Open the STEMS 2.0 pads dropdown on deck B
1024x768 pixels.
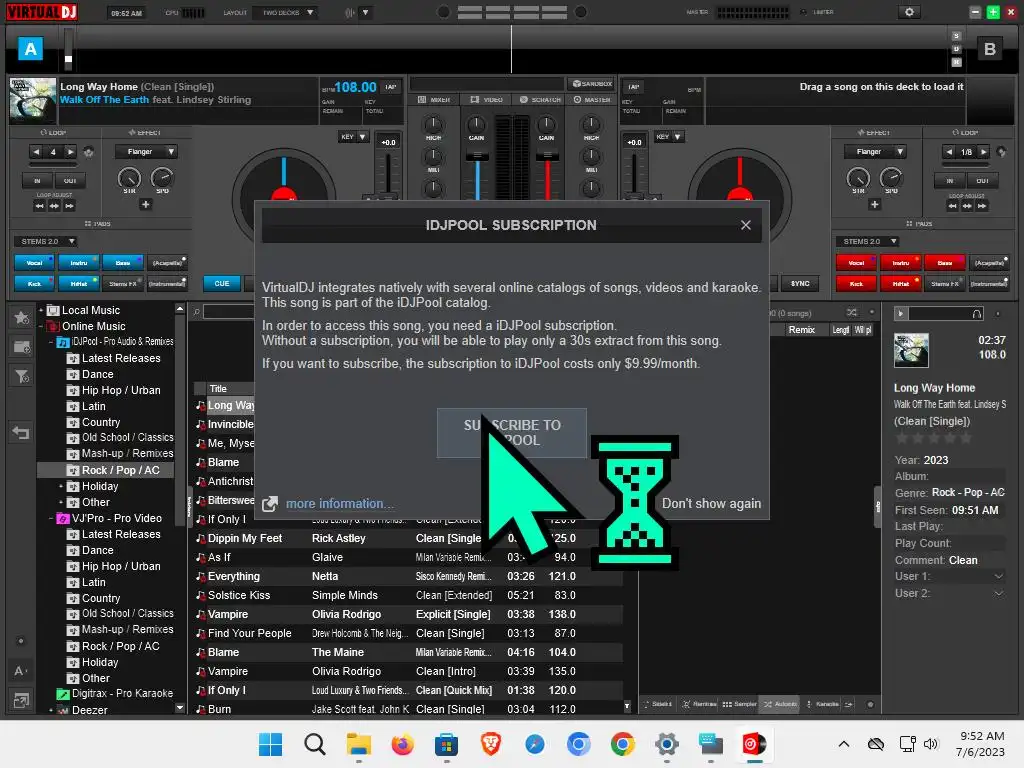point(867,242)
